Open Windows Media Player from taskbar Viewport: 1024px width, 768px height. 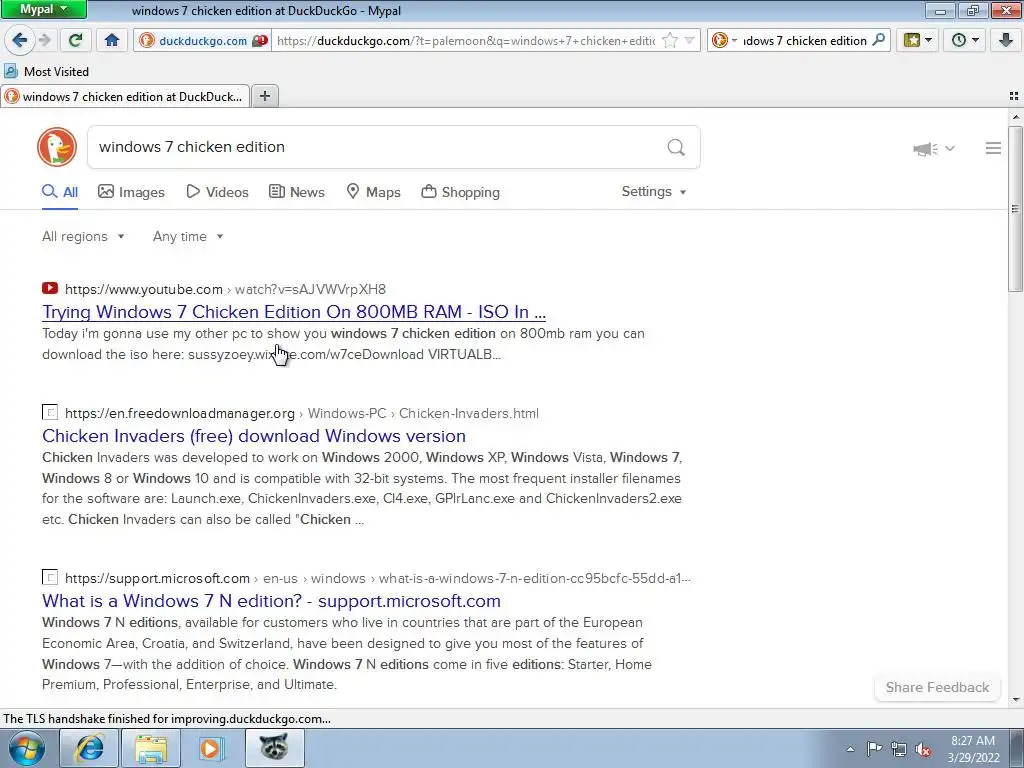pyautogui.click(x=212, y=748)
